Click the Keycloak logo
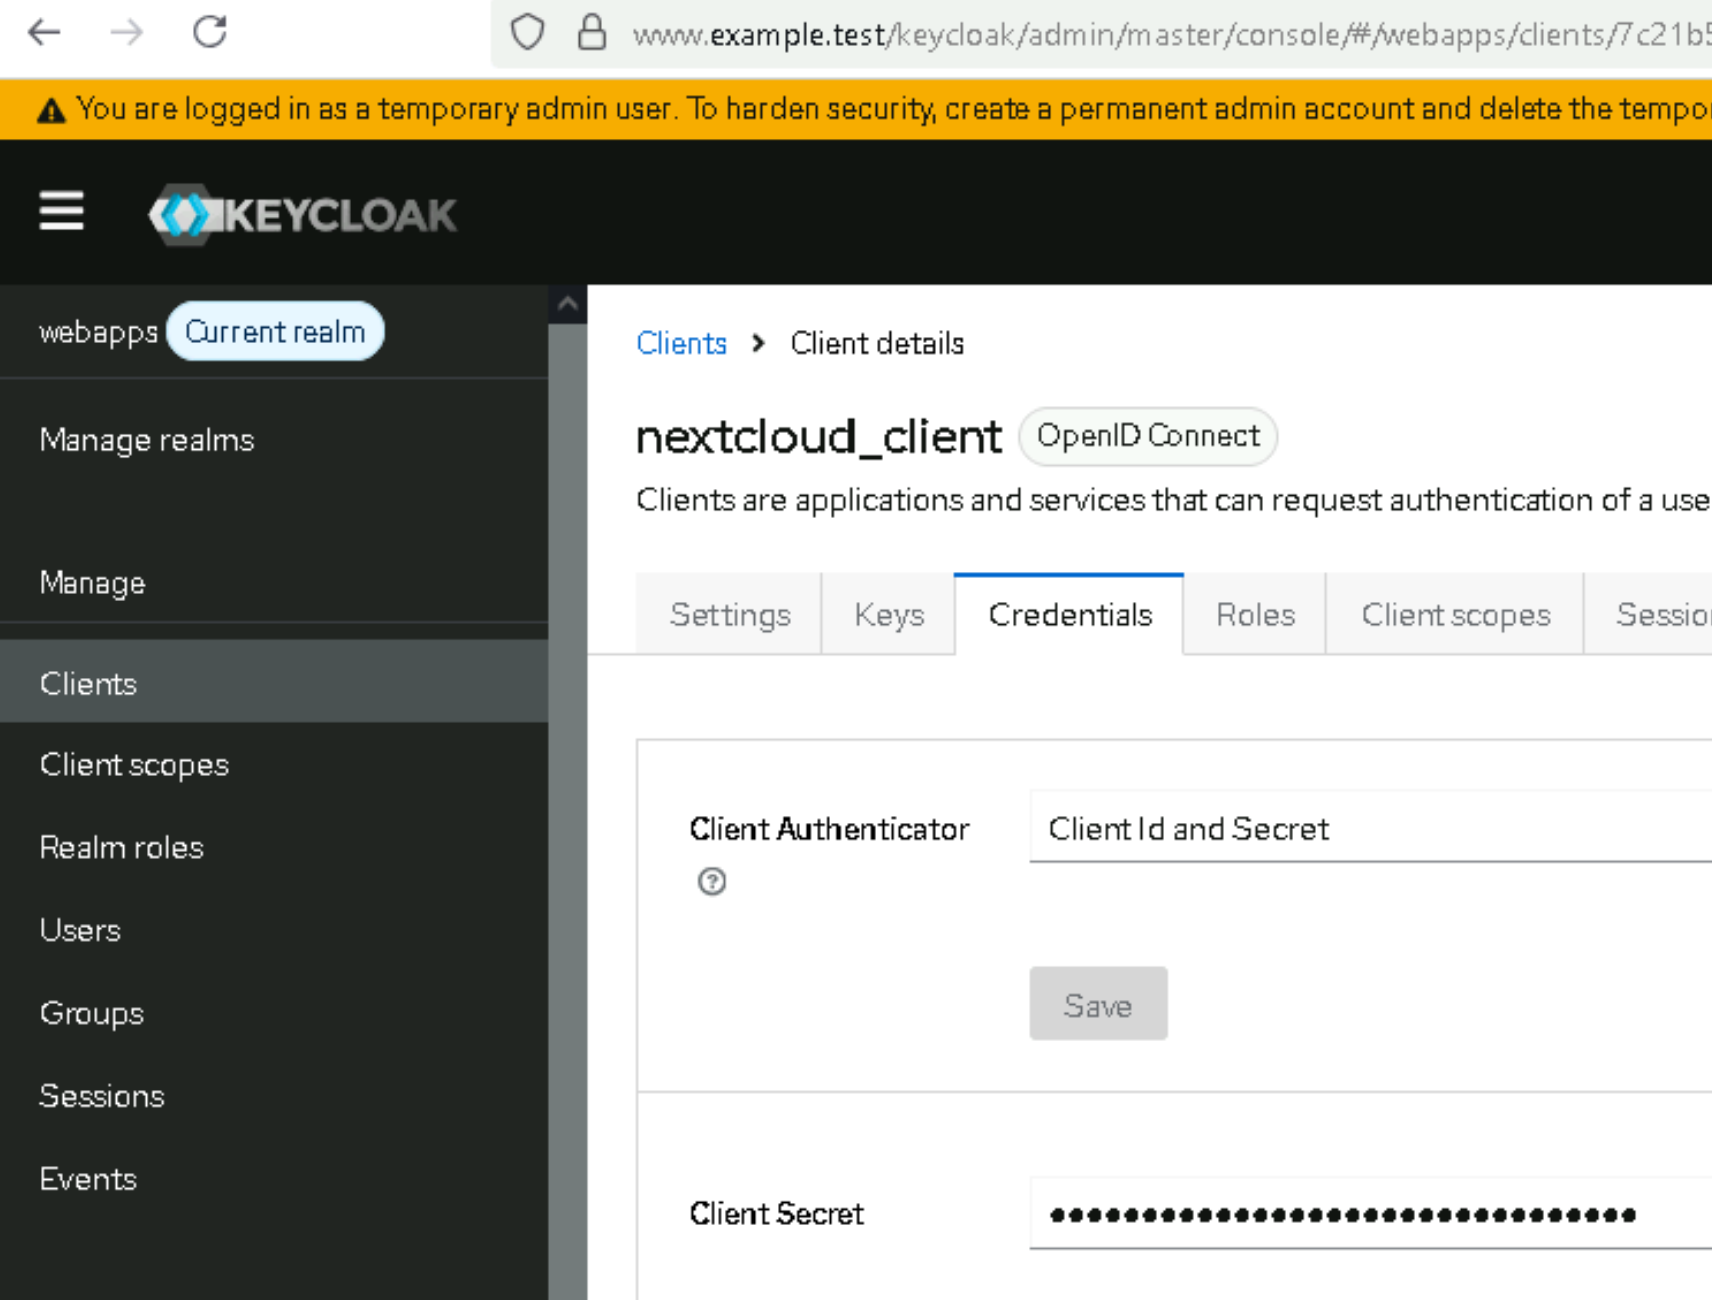1712x1300 pixels. 303,214
